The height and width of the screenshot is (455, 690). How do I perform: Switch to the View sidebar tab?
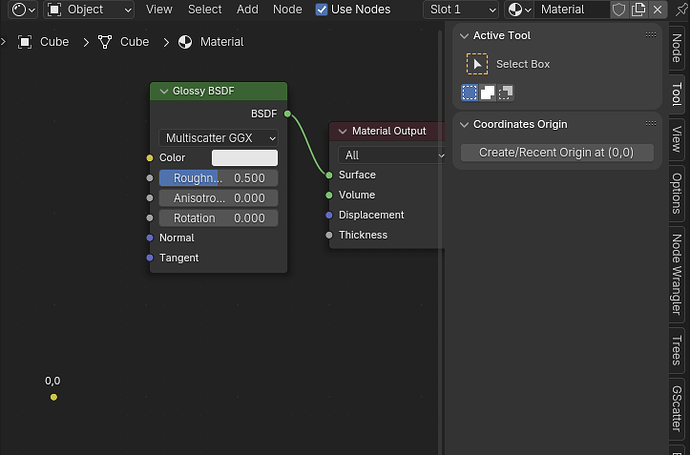click(677, 139)
